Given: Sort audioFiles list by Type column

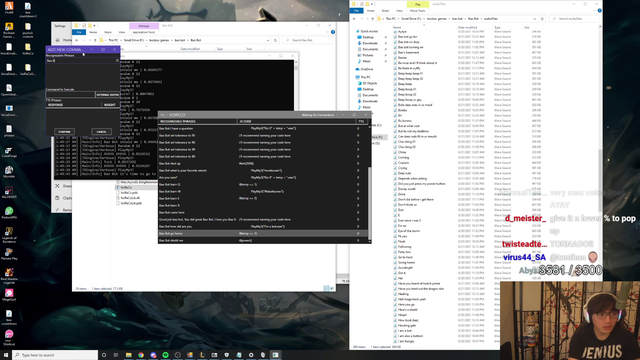Looking at the screenshot, I should pos(508,27).
